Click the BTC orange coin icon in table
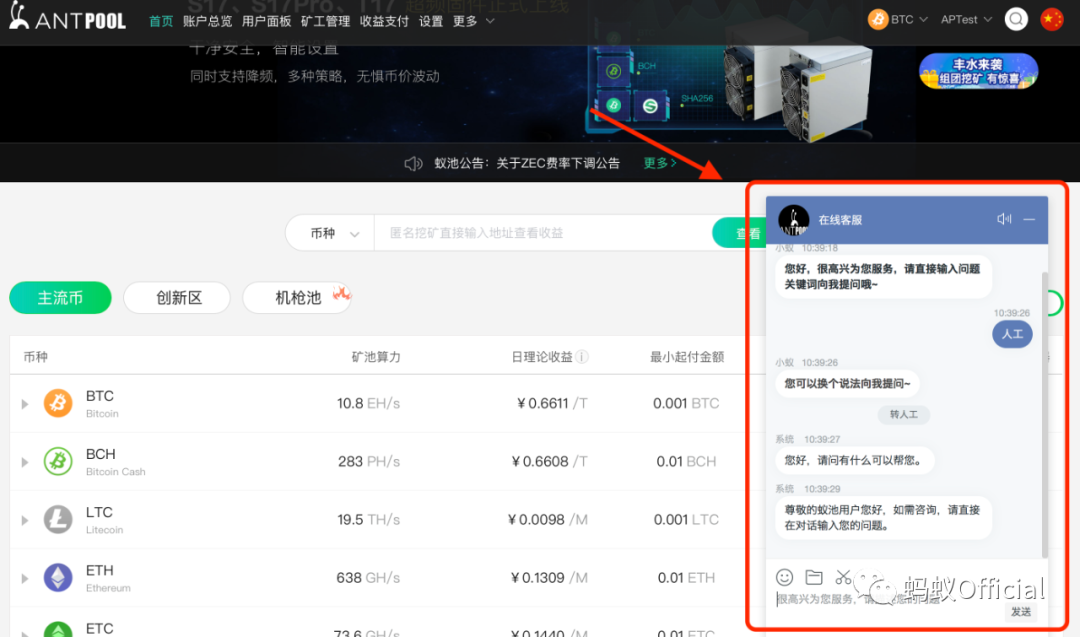This screenshot has height=637, width=1080. coord(58,403)
